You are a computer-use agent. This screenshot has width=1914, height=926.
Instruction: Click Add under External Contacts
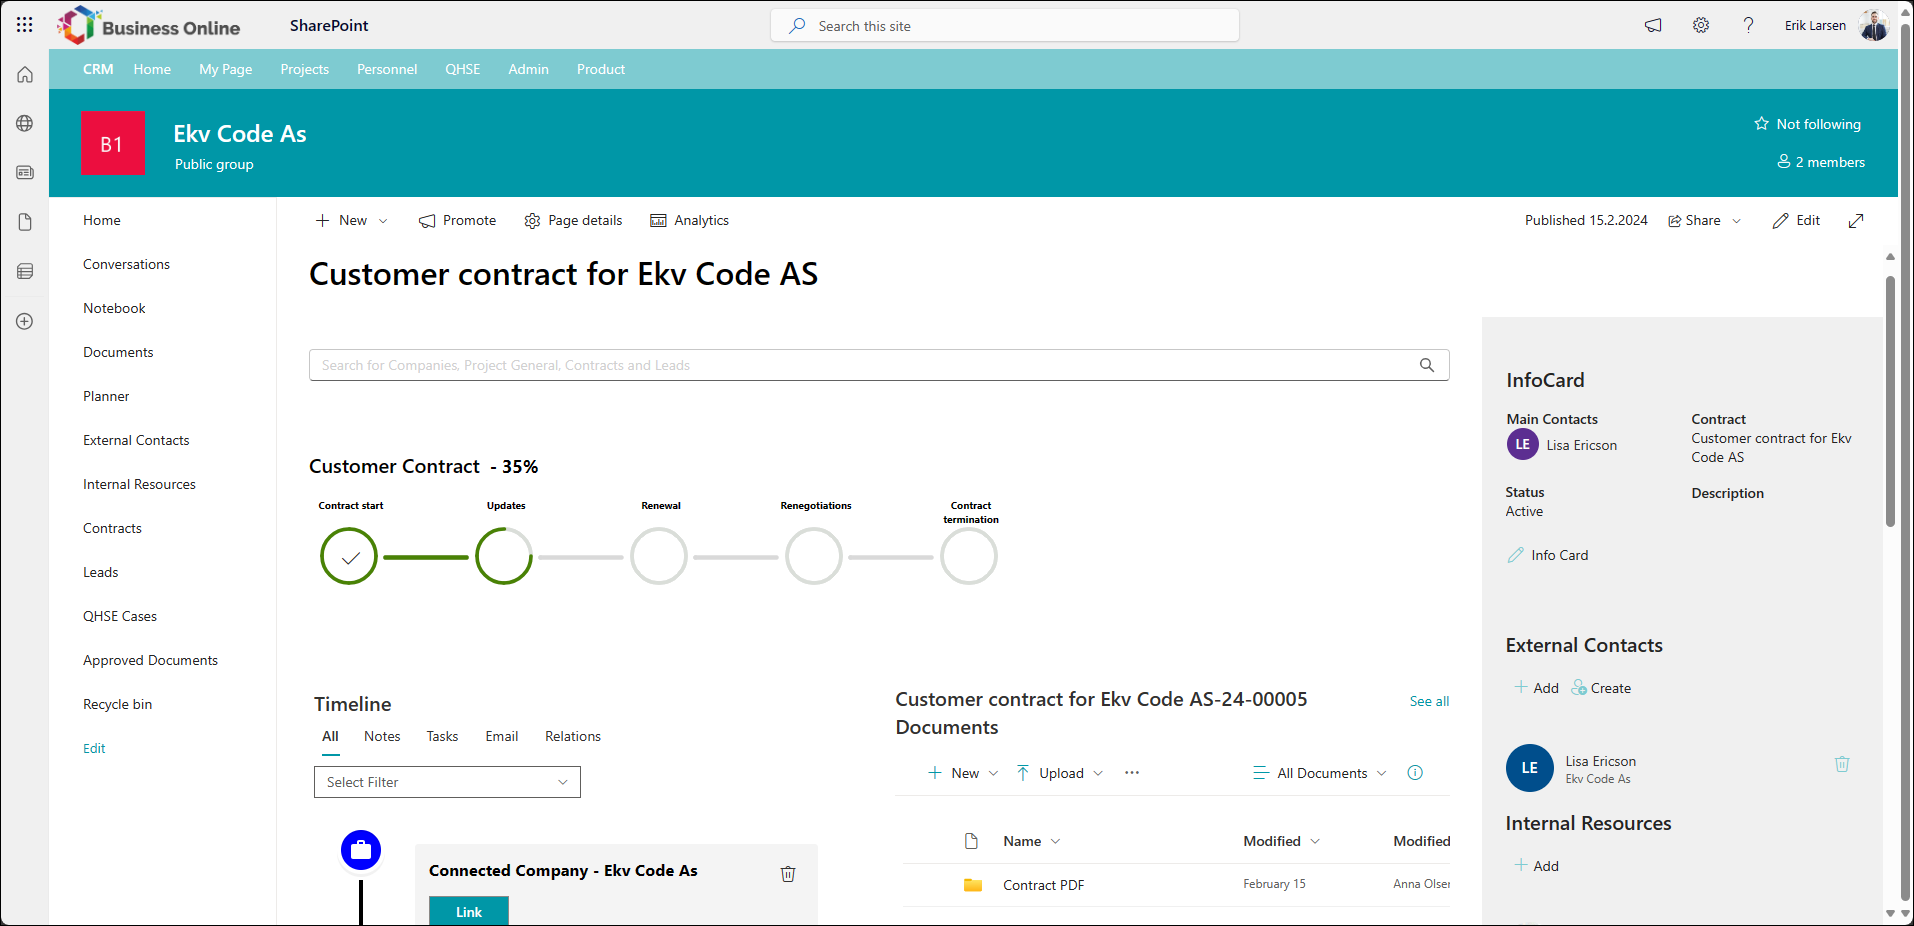point(1537,688)
